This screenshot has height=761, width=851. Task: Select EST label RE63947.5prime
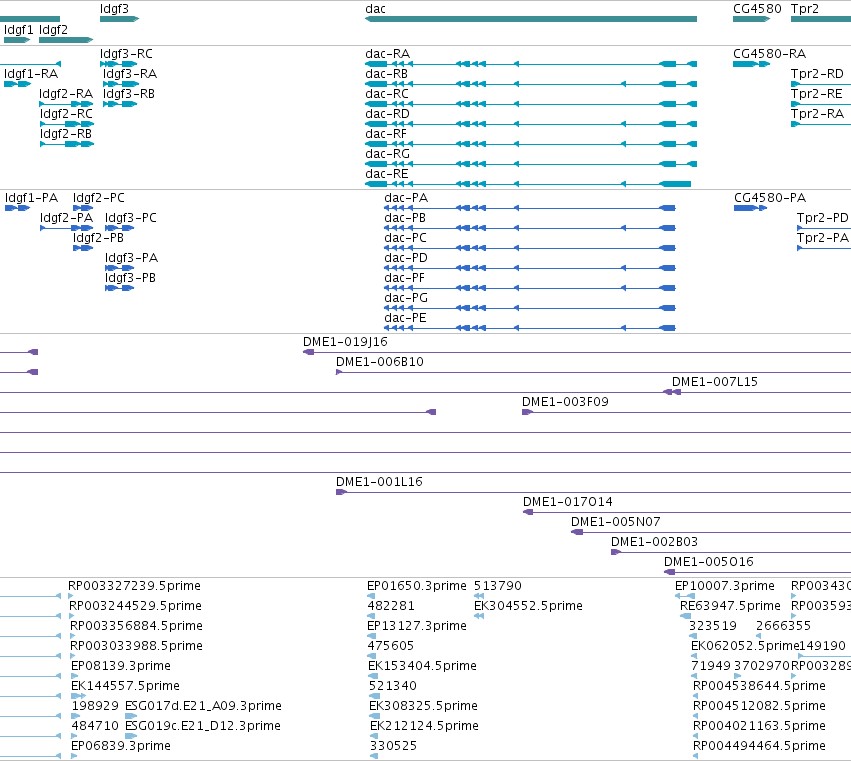click(x=731, y=606)
